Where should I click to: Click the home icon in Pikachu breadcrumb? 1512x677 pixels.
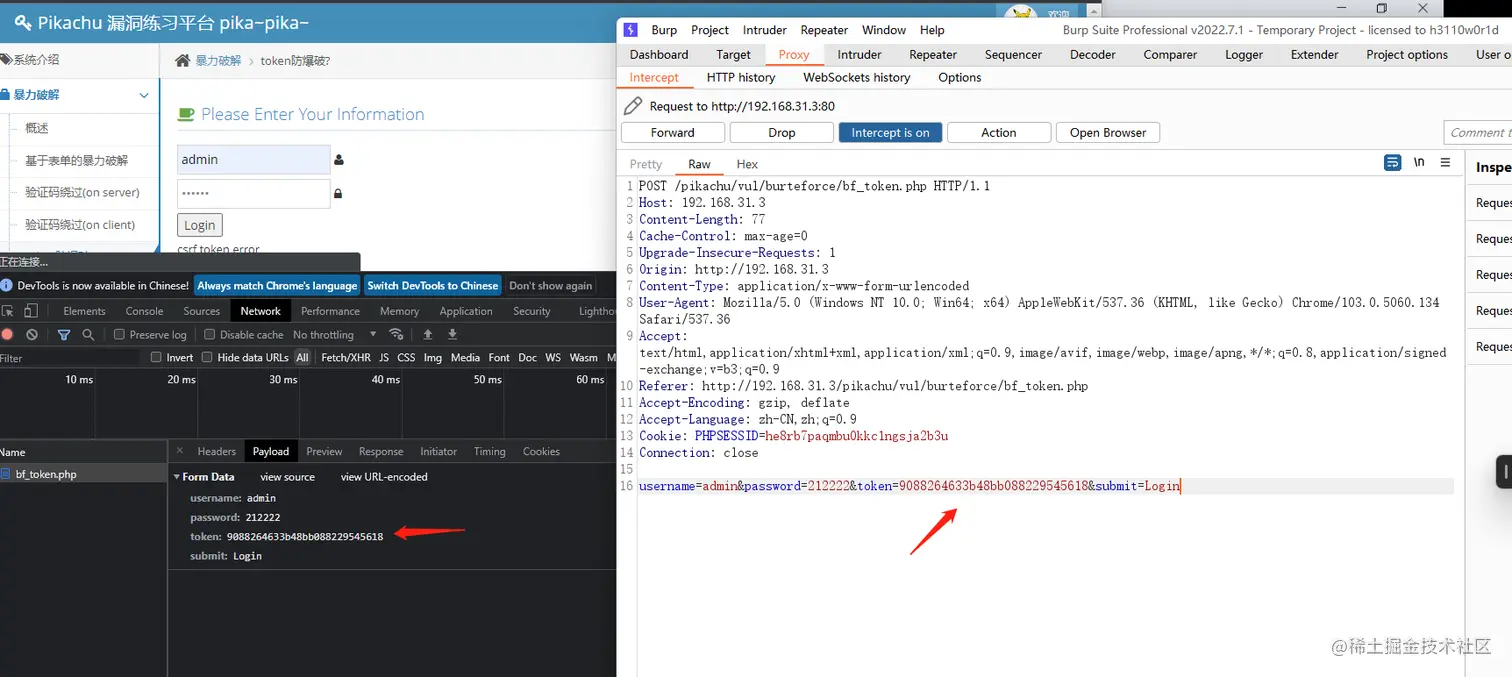[x=182, y=61]
